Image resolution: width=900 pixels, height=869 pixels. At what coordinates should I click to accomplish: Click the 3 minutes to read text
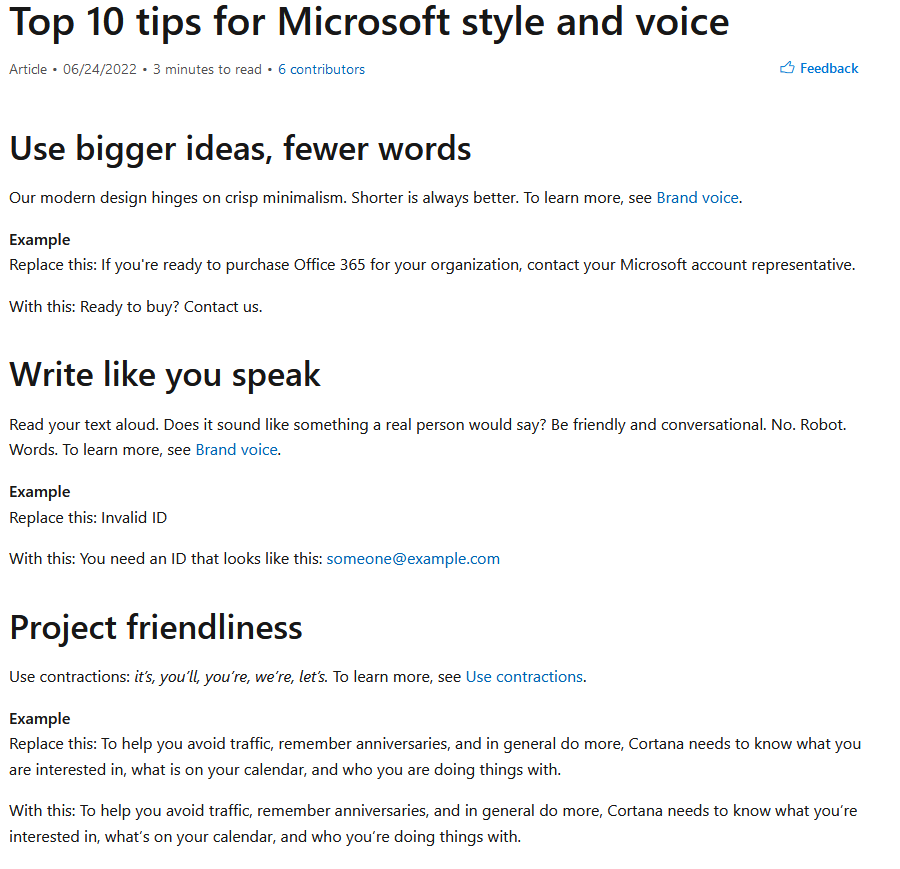click(x=207, y=69)
